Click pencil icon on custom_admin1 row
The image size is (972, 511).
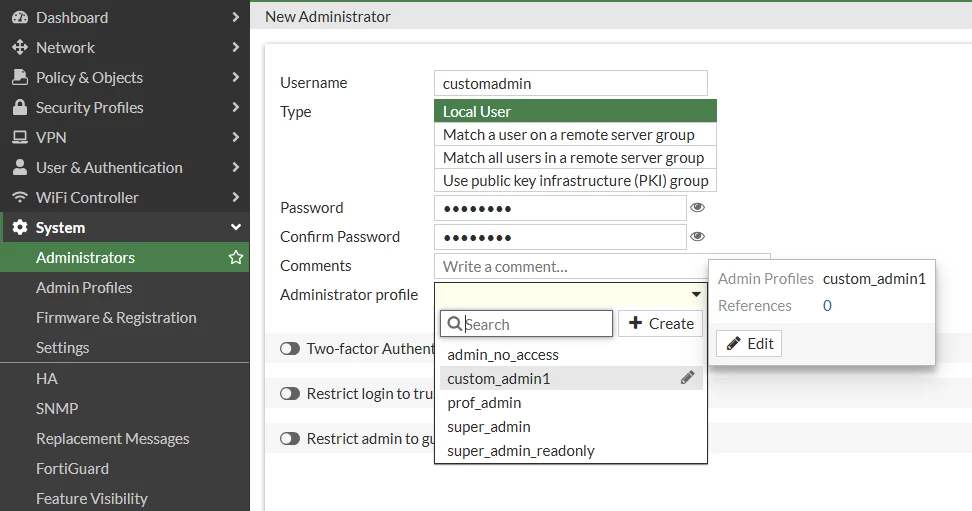point(687,378)
